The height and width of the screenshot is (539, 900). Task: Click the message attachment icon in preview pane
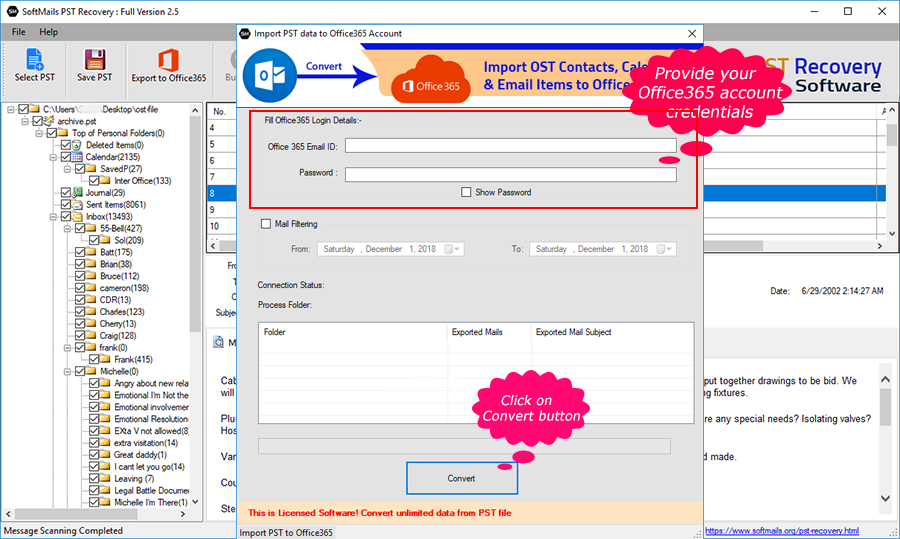[218, 342]
